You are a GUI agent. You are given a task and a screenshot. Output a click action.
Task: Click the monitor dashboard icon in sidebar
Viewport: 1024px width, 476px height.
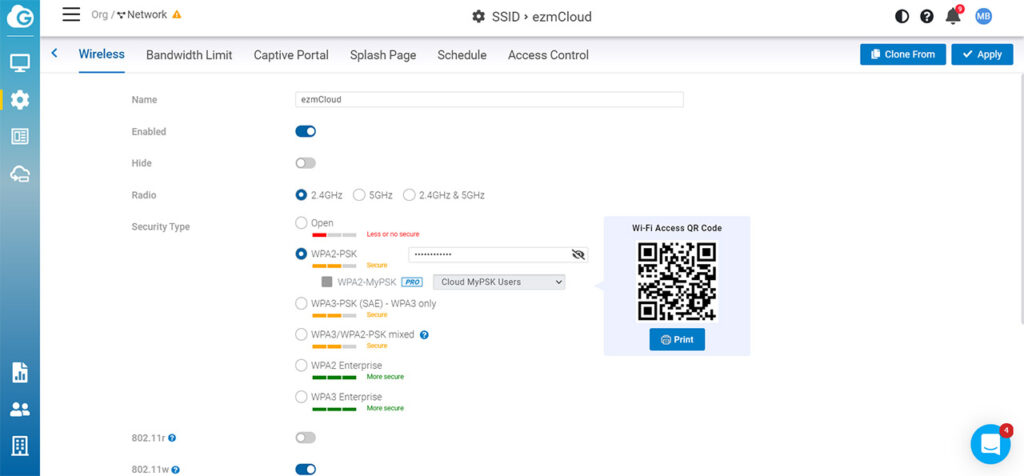pos(20,63)
